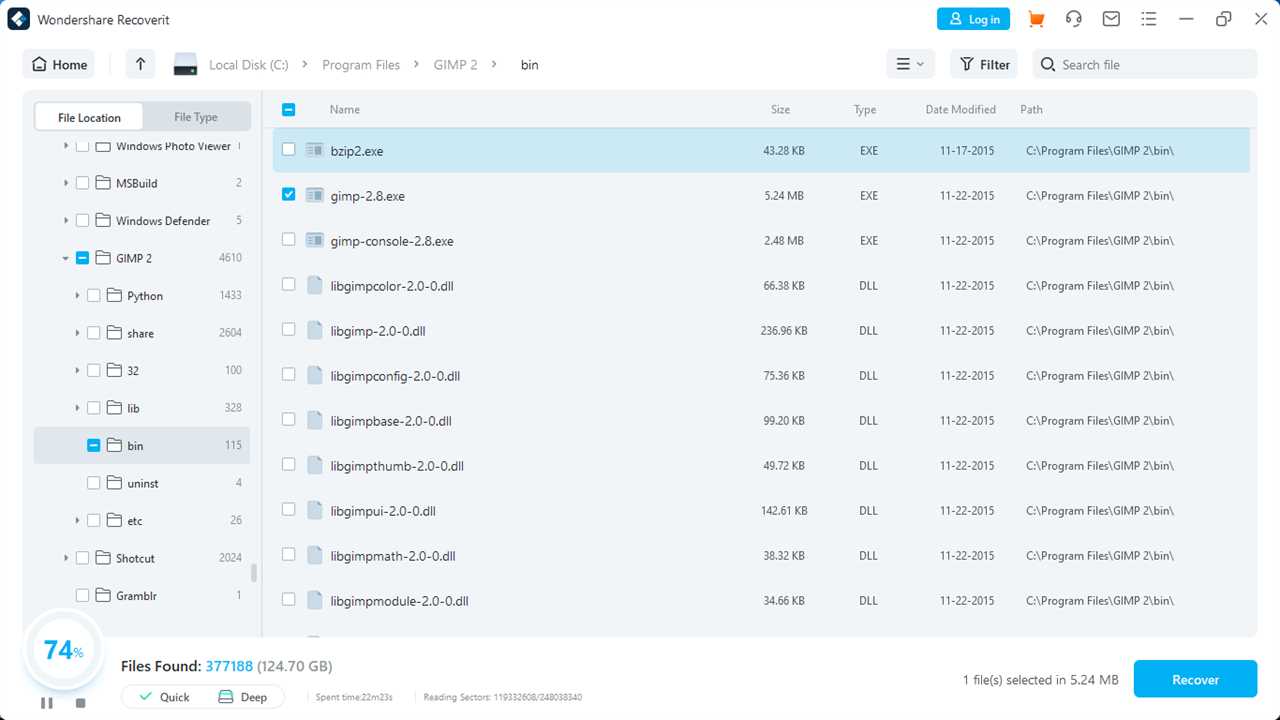The image size is (1280, 720).
Task: Select the Quick scan button
Action: tap(164, 697)
